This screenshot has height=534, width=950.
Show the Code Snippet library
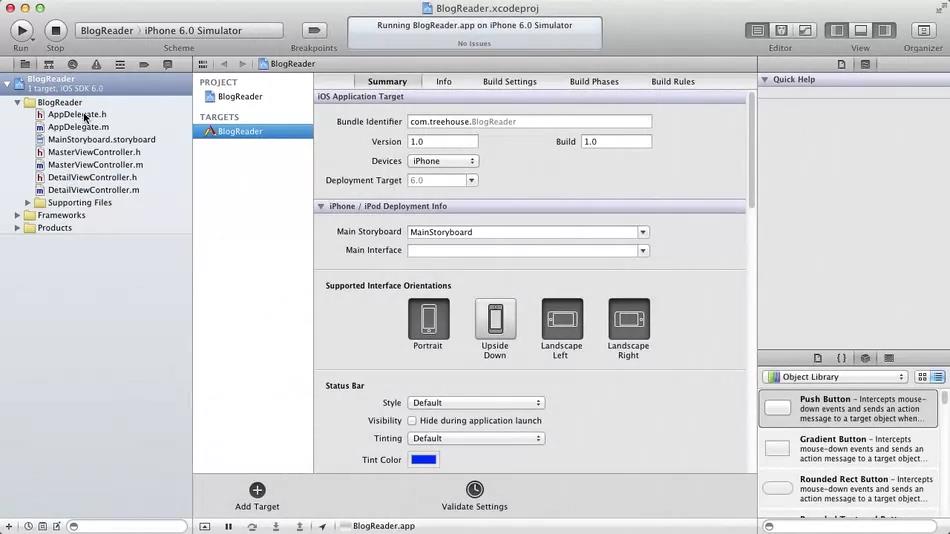point(842,358)
